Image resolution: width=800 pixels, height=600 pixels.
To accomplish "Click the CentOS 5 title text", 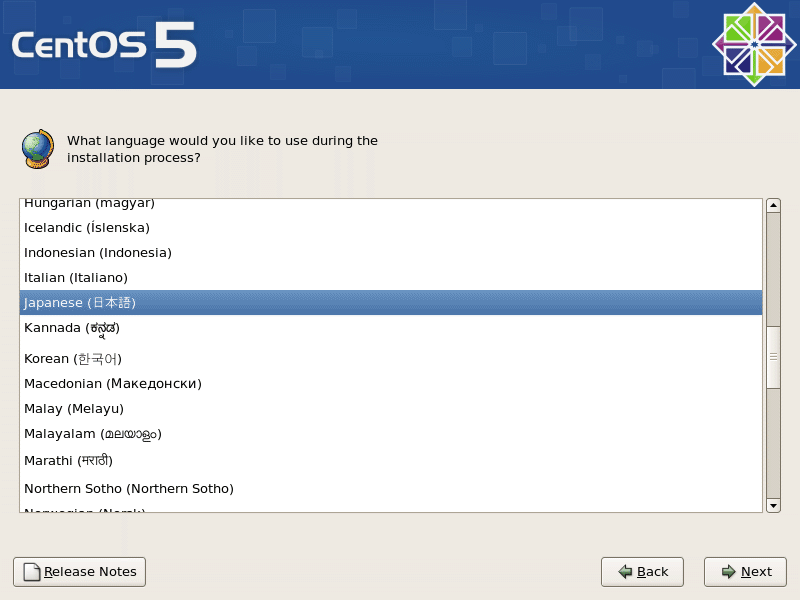I will [x=104, y=45].
